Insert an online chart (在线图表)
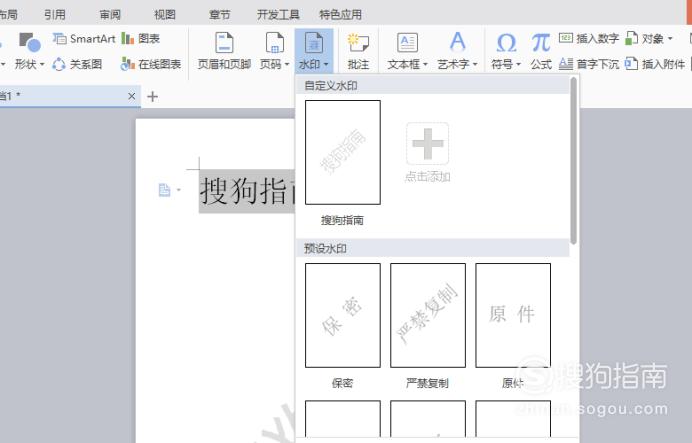This screenshot has height=443, width=692. 150,64
